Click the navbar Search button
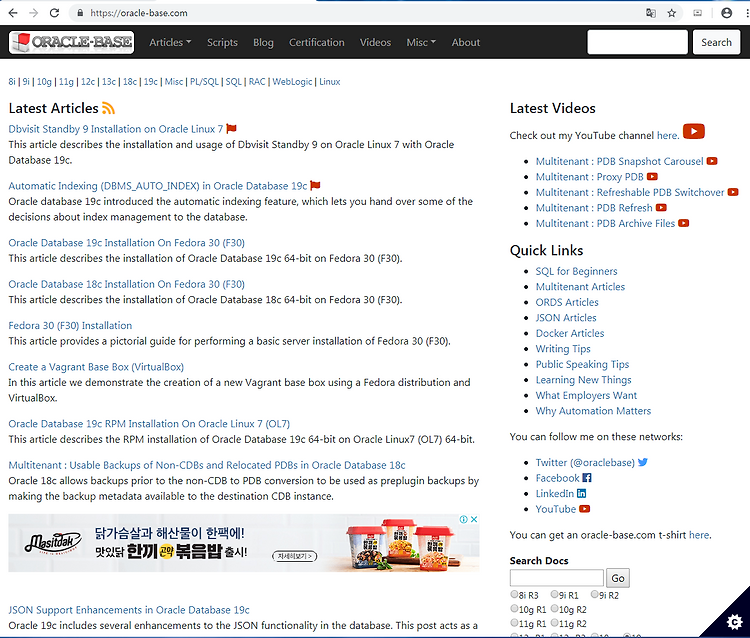Viewport: 750px width, 638px height. (716, 42)
